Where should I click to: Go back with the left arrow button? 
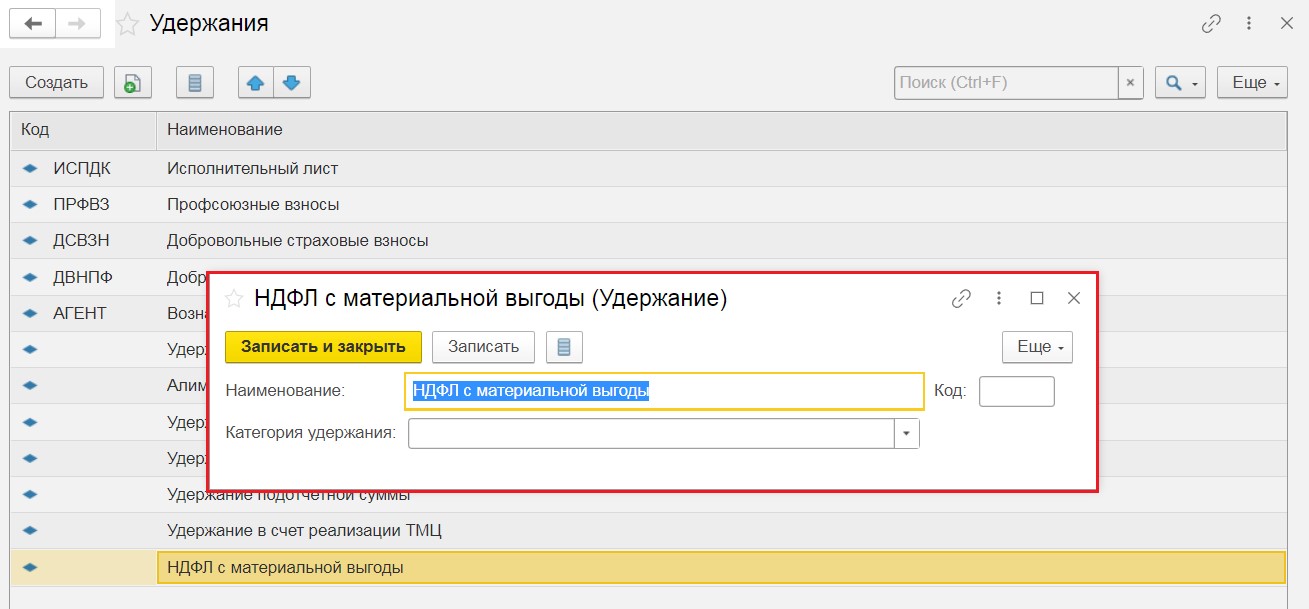[x=33, y=24]
